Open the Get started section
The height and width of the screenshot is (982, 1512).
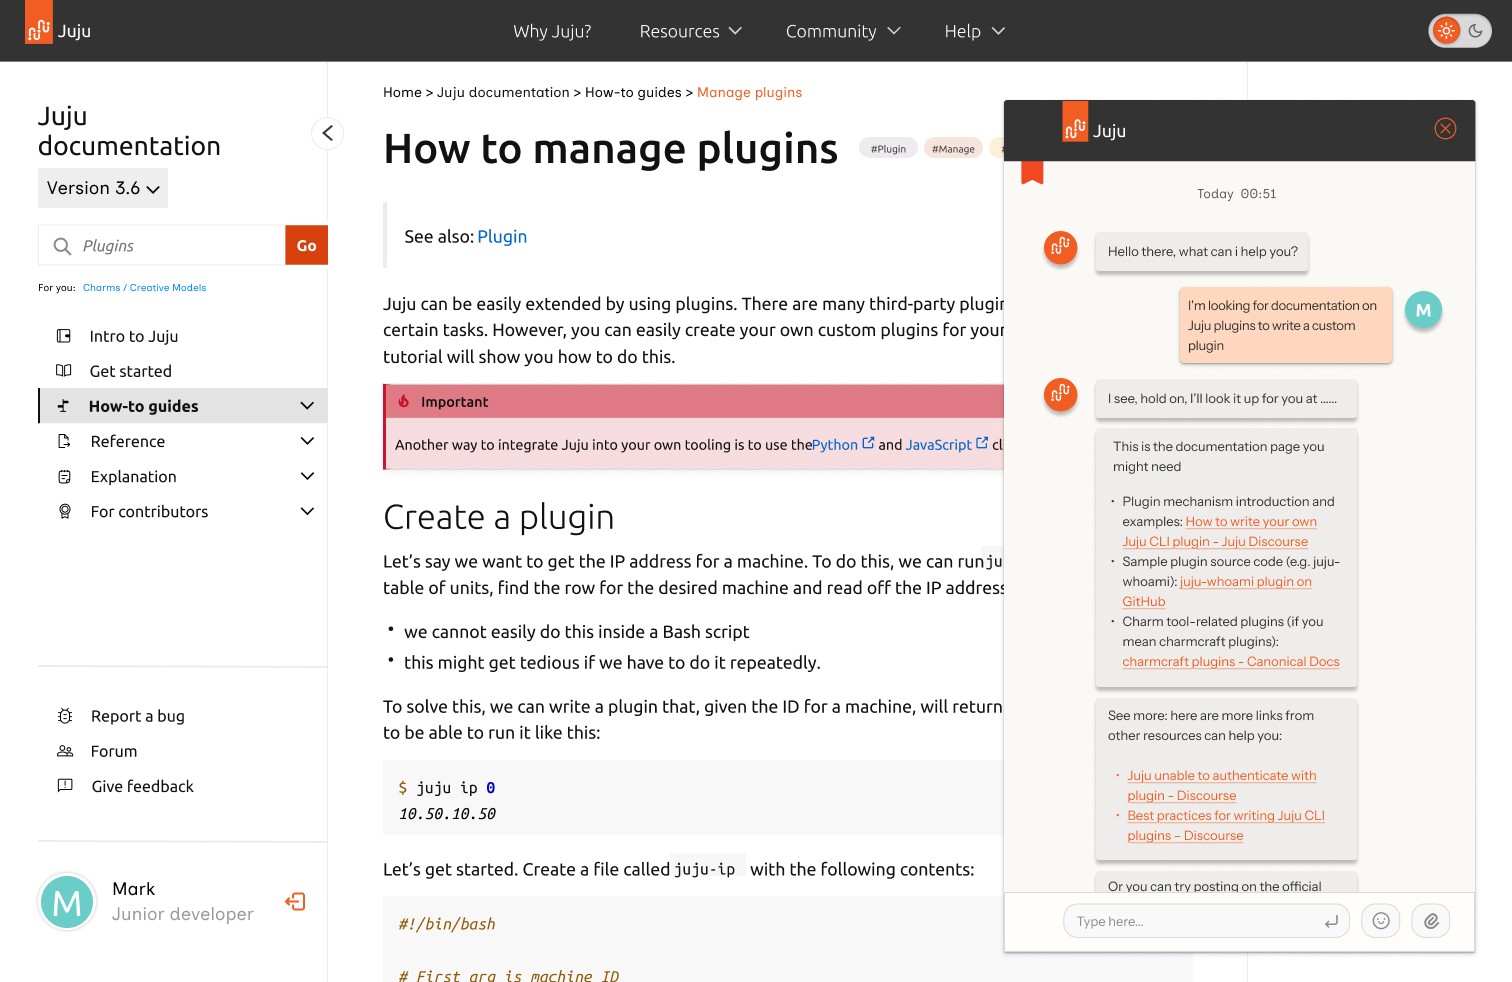131,371
